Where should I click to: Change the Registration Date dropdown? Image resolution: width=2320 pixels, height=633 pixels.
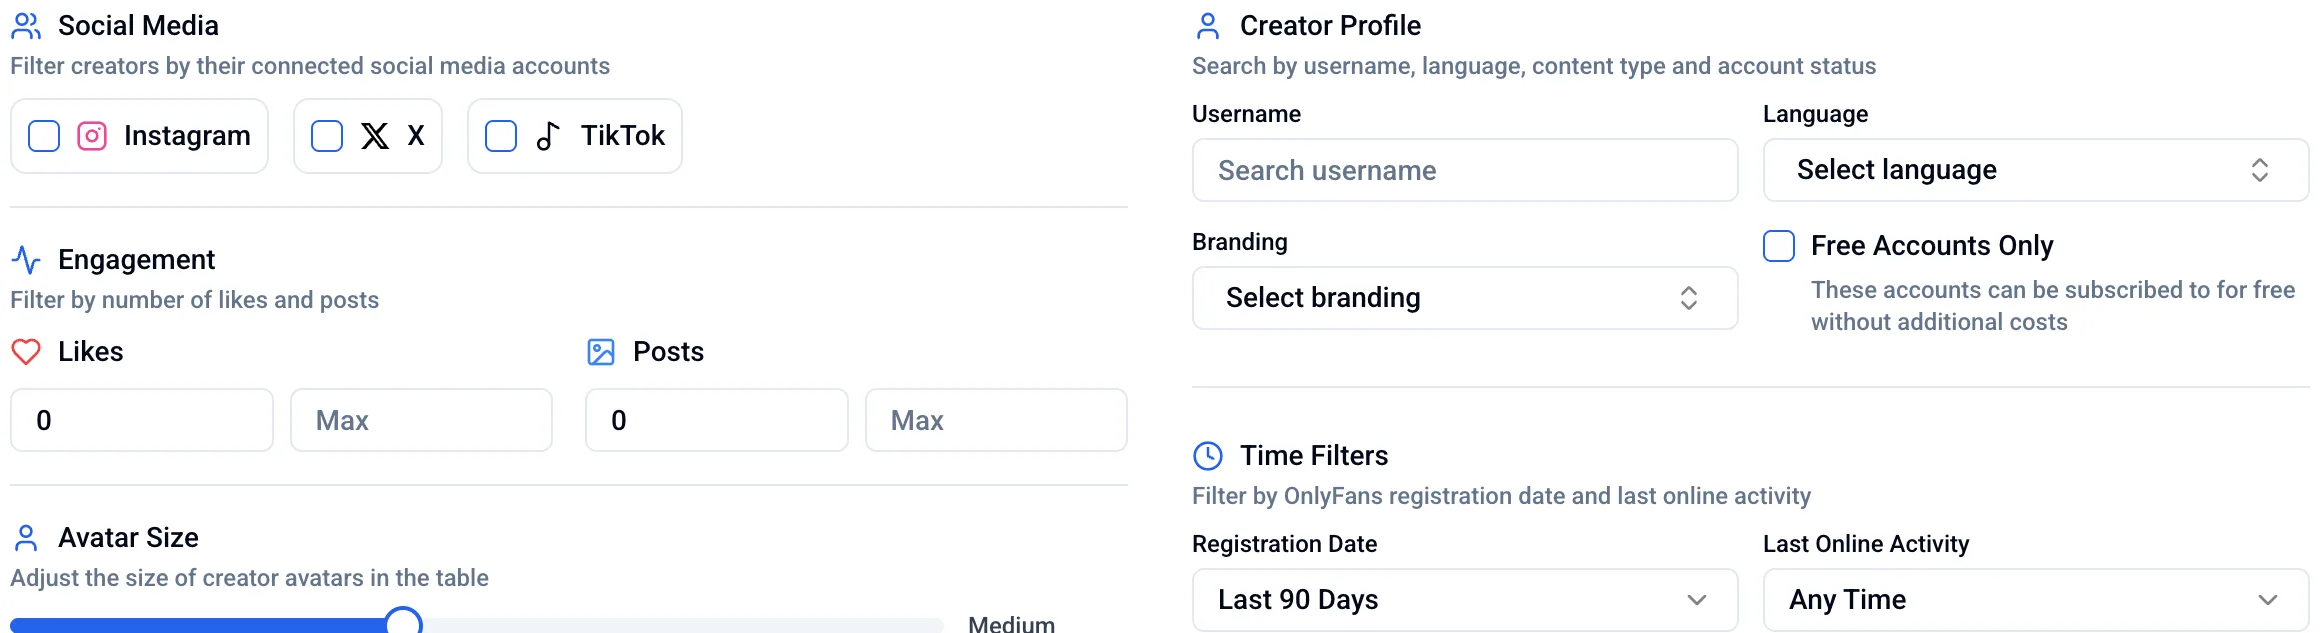(x=1464, y=599)
